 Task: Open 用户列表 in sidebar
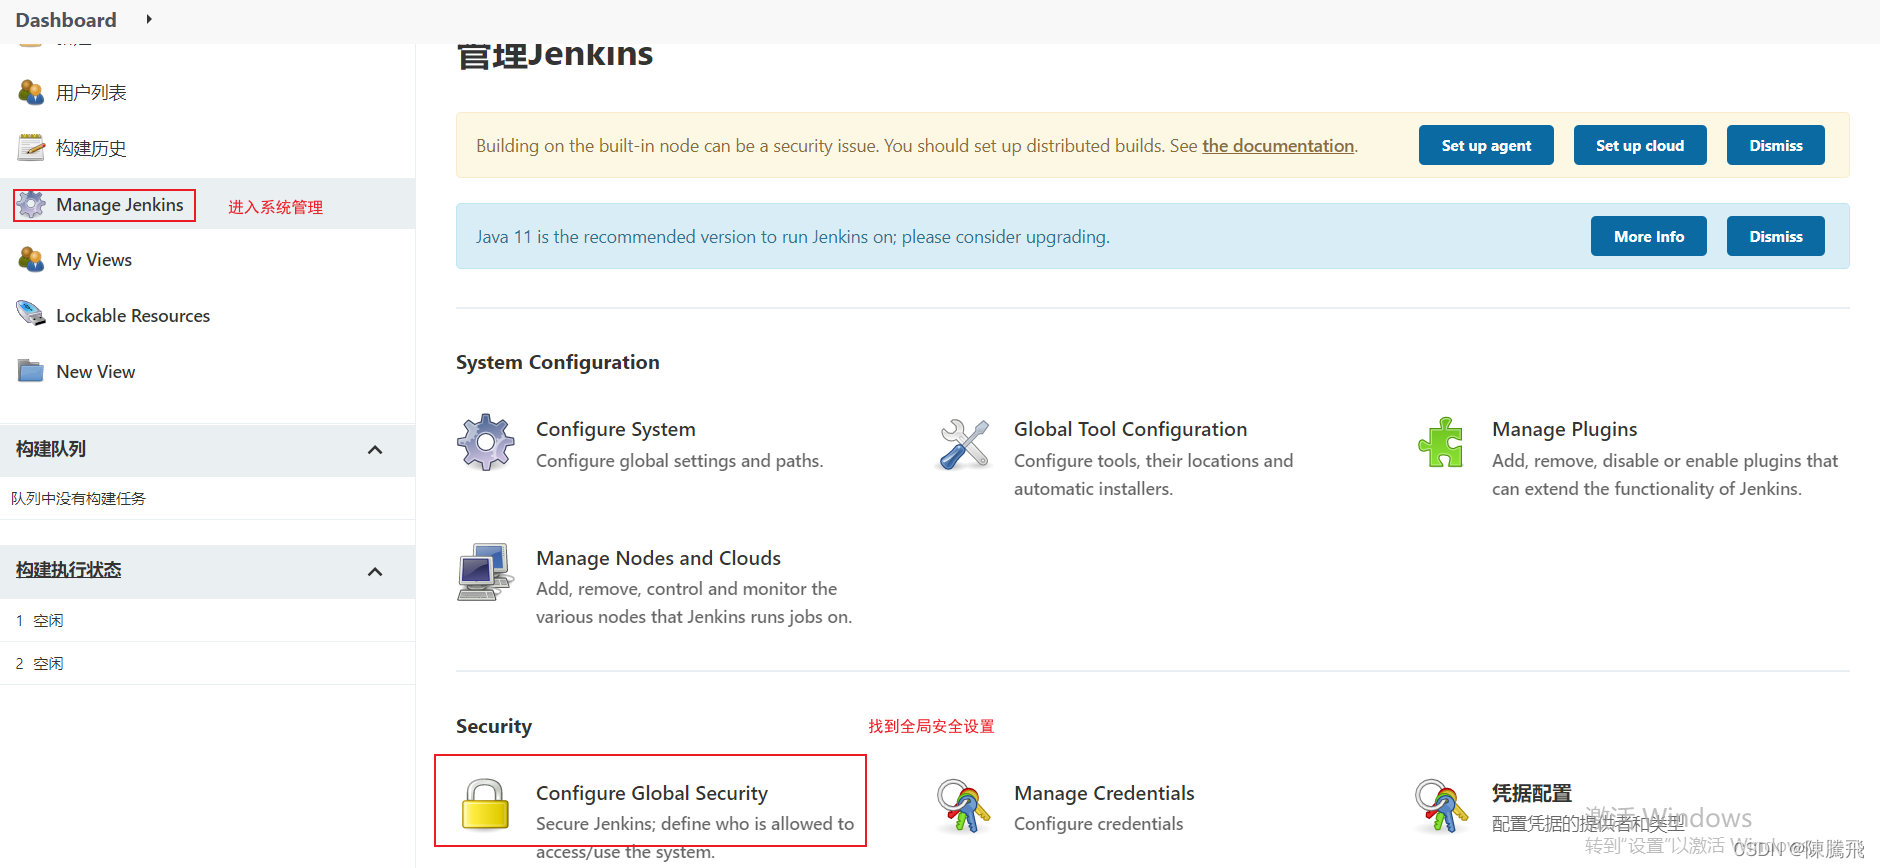(91, 93)
